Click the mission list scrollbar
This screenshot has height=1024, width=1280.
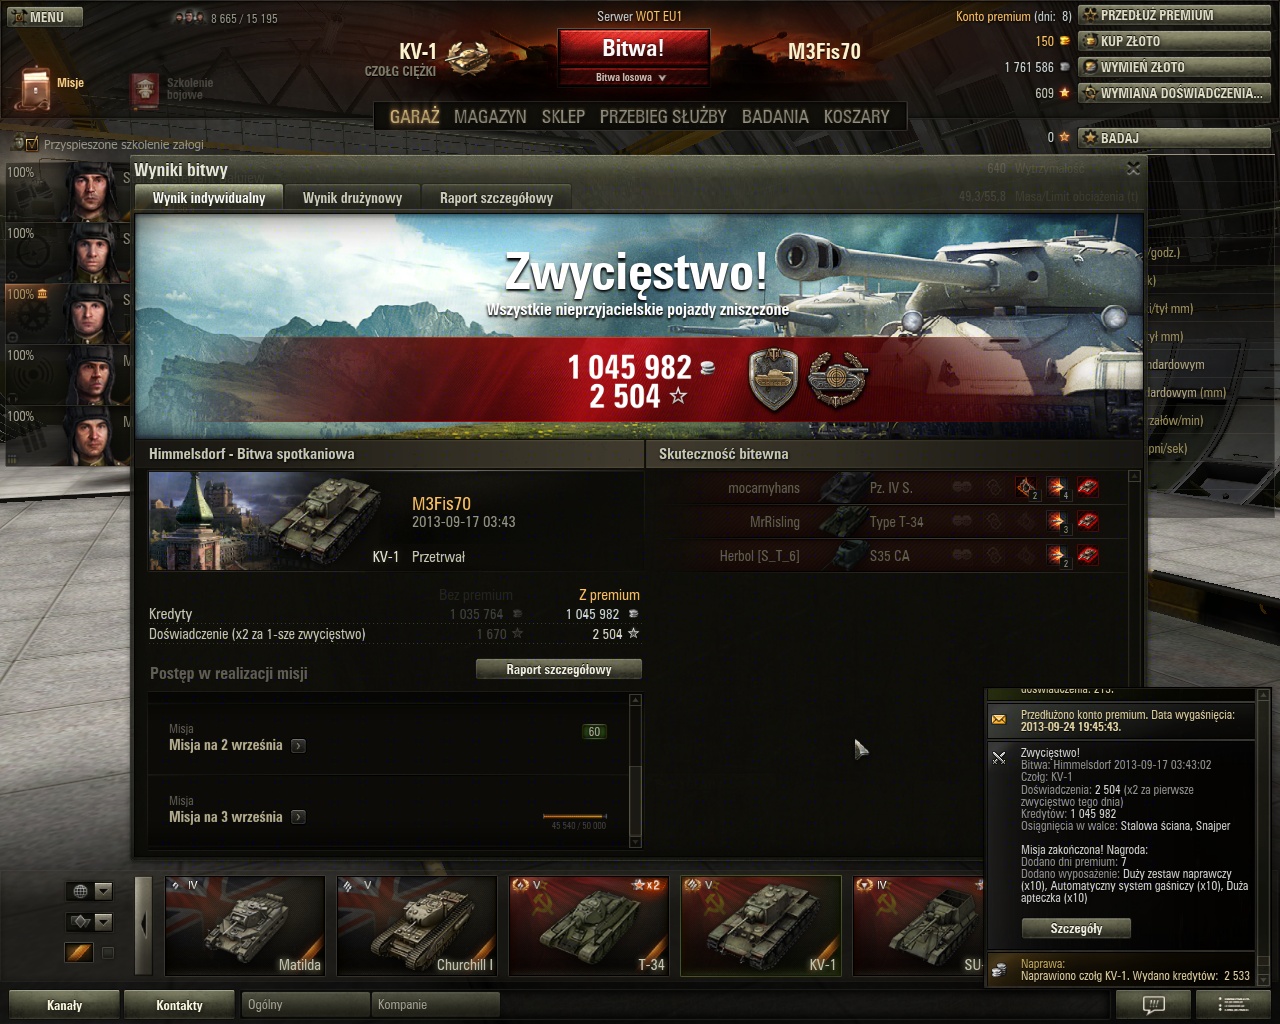click(635, 772)
